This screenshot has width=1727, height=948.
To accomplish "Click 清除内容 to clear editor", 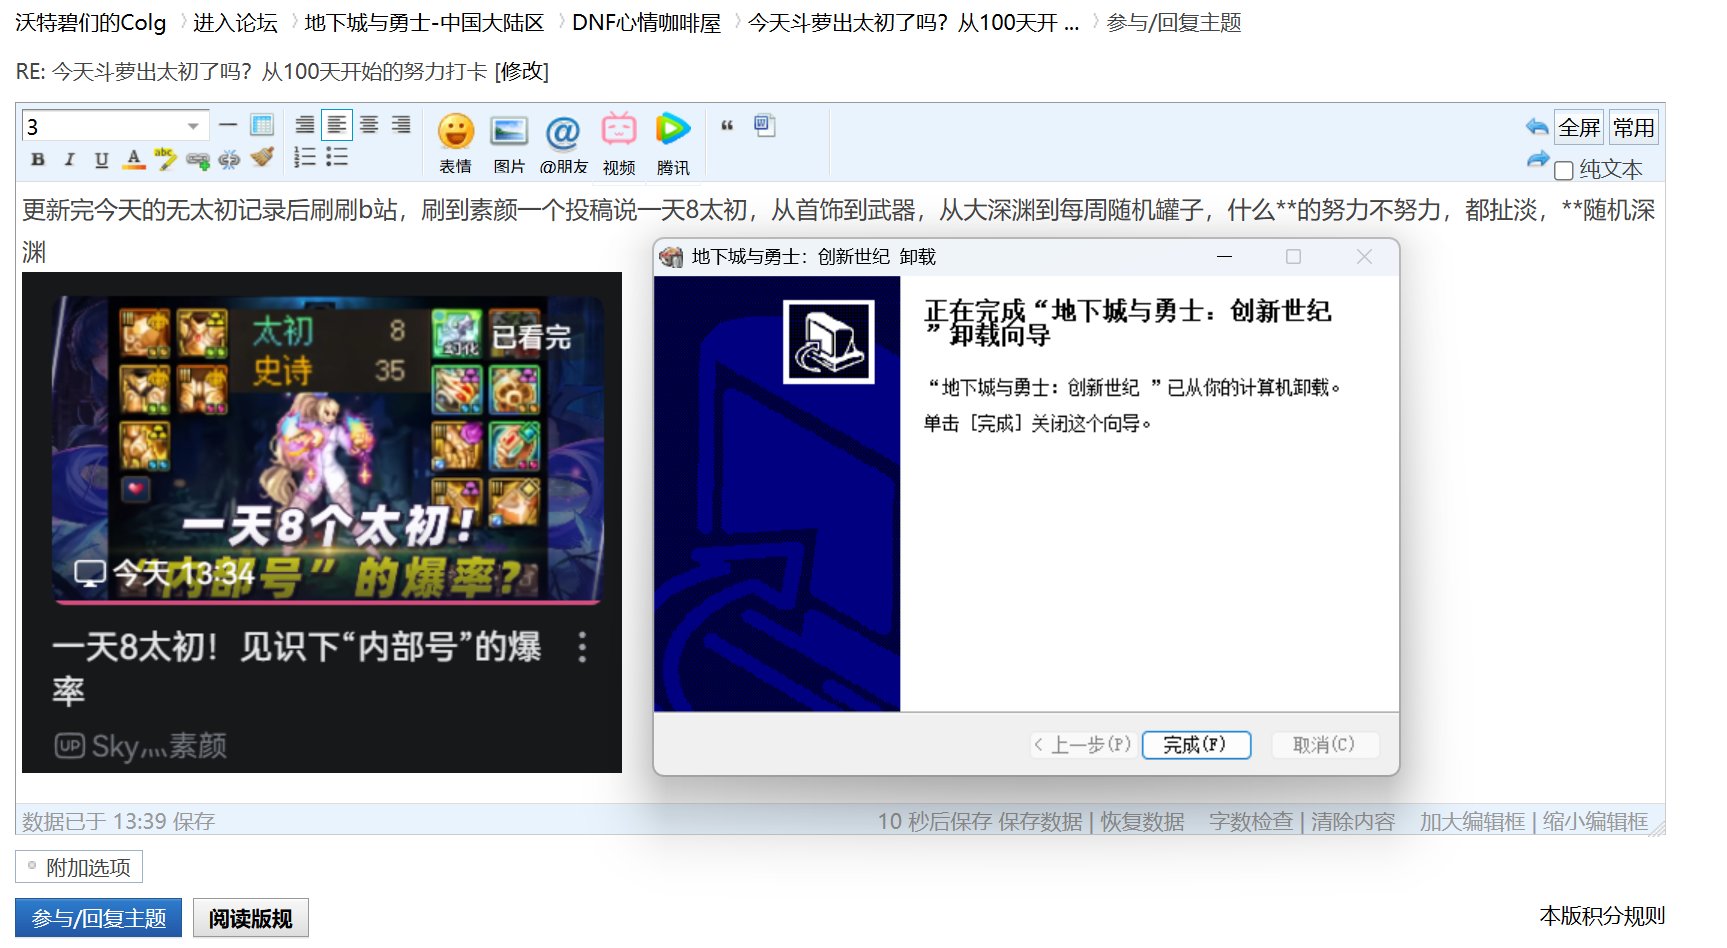I will (1353, 821).
